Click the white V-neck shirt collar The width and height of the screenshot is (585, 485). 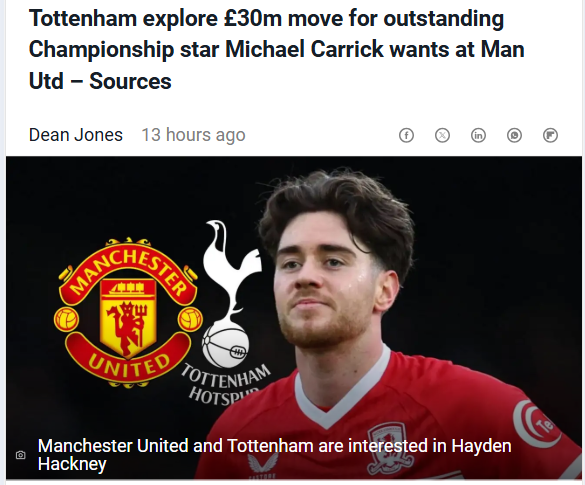coord(341,392)
